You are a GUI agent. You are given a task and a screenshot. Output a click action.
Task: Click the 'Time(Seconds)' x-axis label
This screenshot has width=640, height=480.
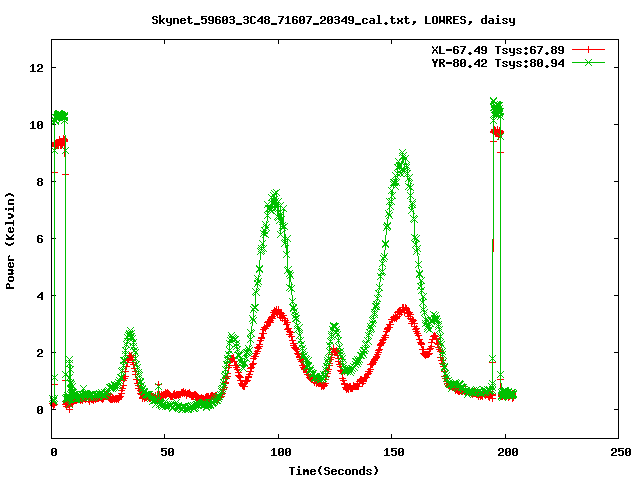(333, 471)
